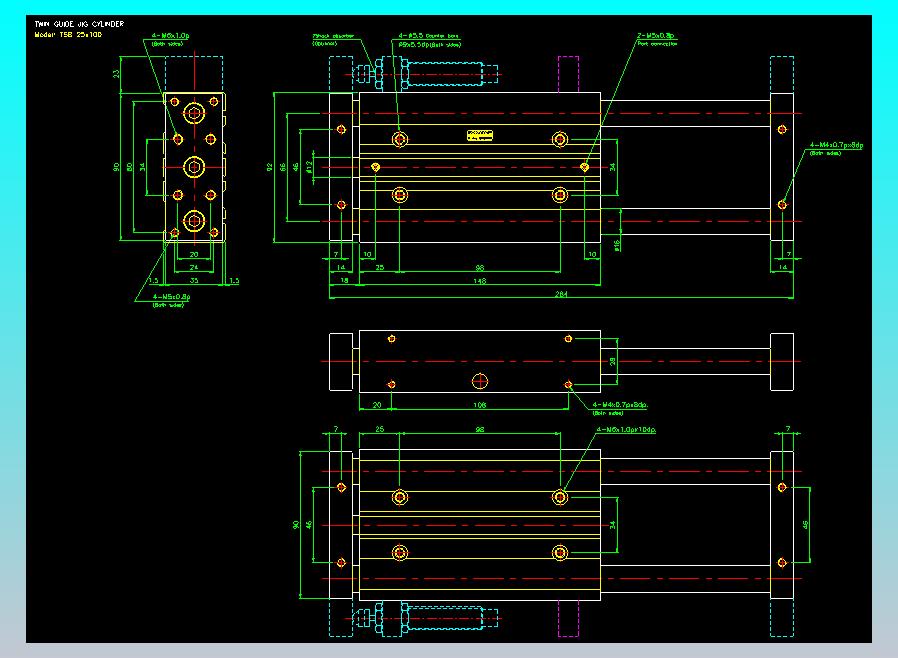Screen dimensions: 898x658
Task: Select the "4-M6x1.0px10dp." callout text
Action: click(x=626, y=430)
